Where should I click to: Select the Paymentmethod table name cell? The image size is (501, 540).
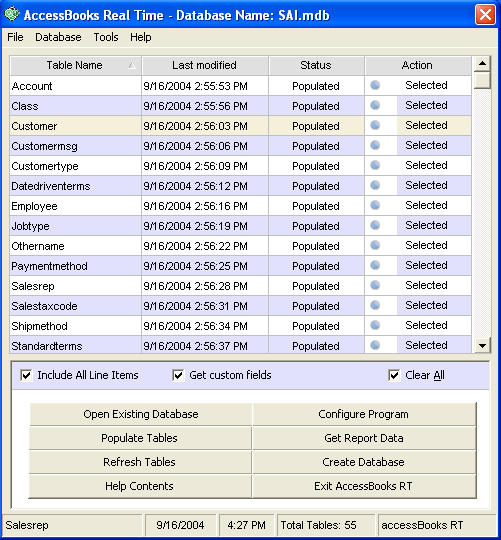coord(75,266)
